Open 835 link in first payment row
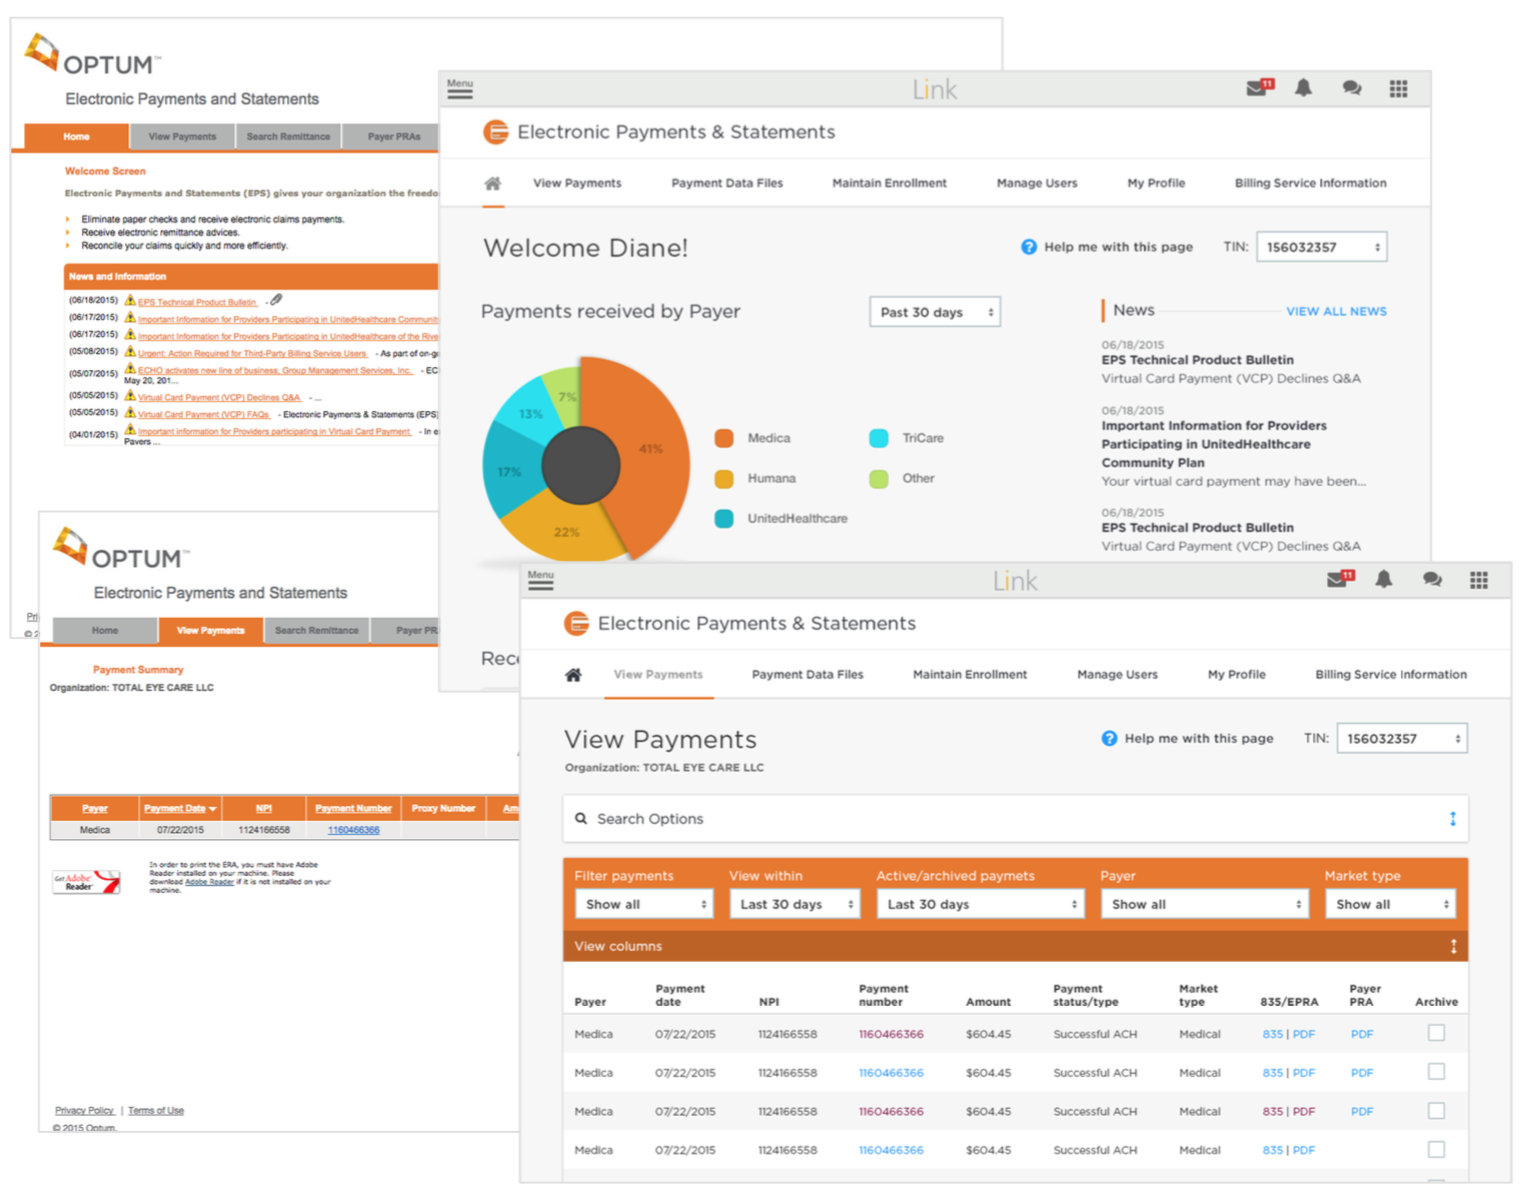This screenshot has width=1528, height=1200. pos(1272,1034)
